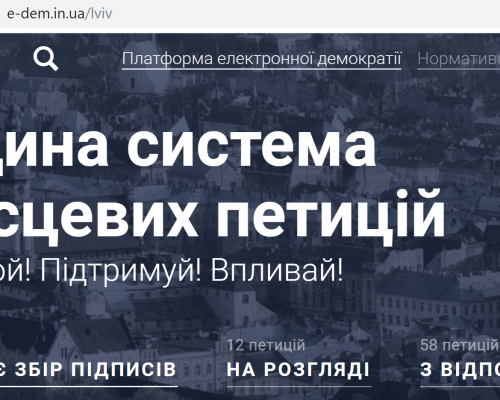Open the Нормативн… navigation link
This screenshot has height=400, width=500.
tap(459, 59)
